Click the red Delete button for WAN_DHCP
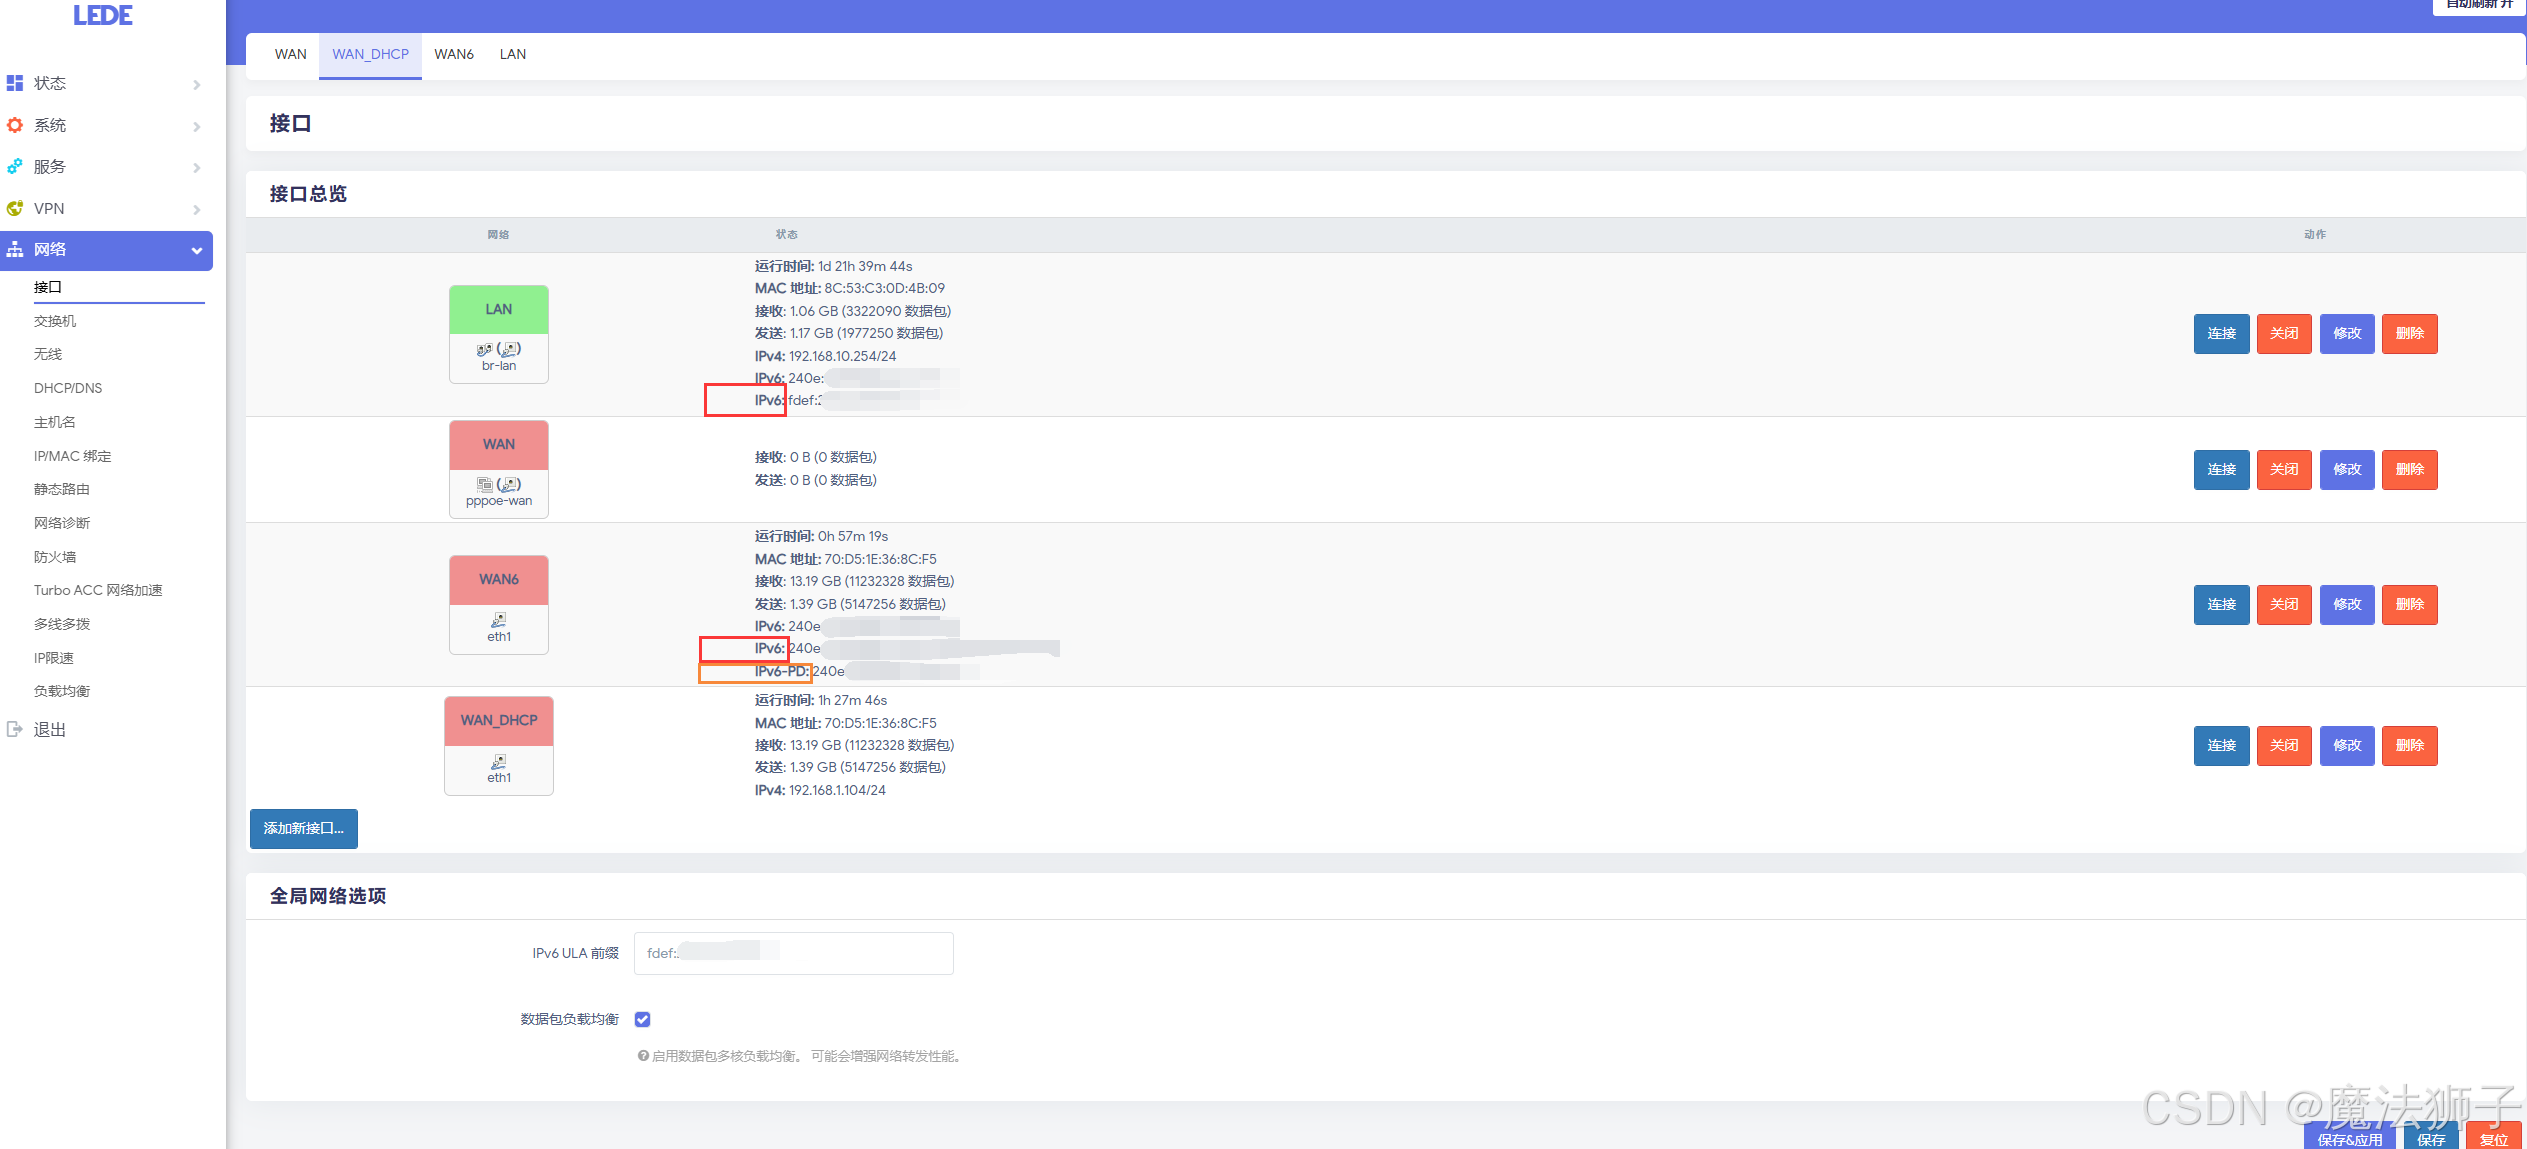This screenshot has height=1149, width=2527. (2408, 745)
